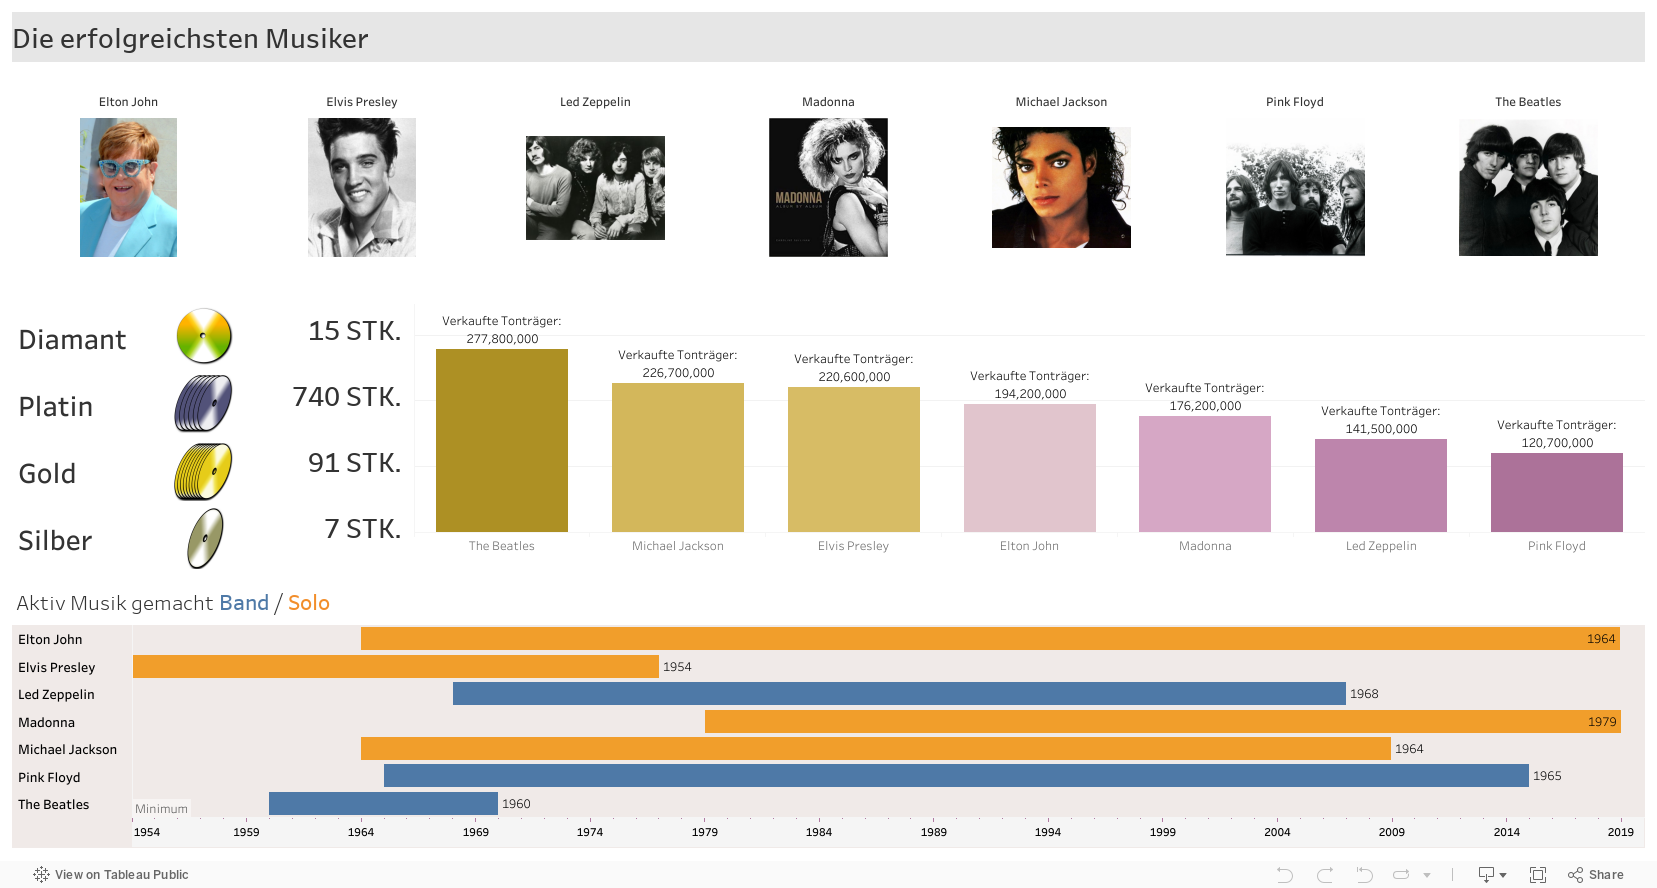Click the Silber disc icon

206,538
